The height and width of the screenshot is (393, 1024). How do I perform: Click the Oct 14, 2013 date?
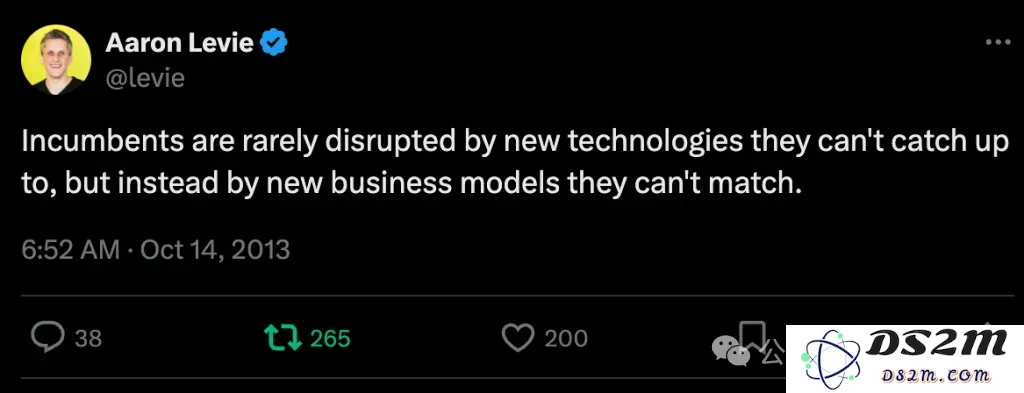pyautogui.click(x=215, y=250)
